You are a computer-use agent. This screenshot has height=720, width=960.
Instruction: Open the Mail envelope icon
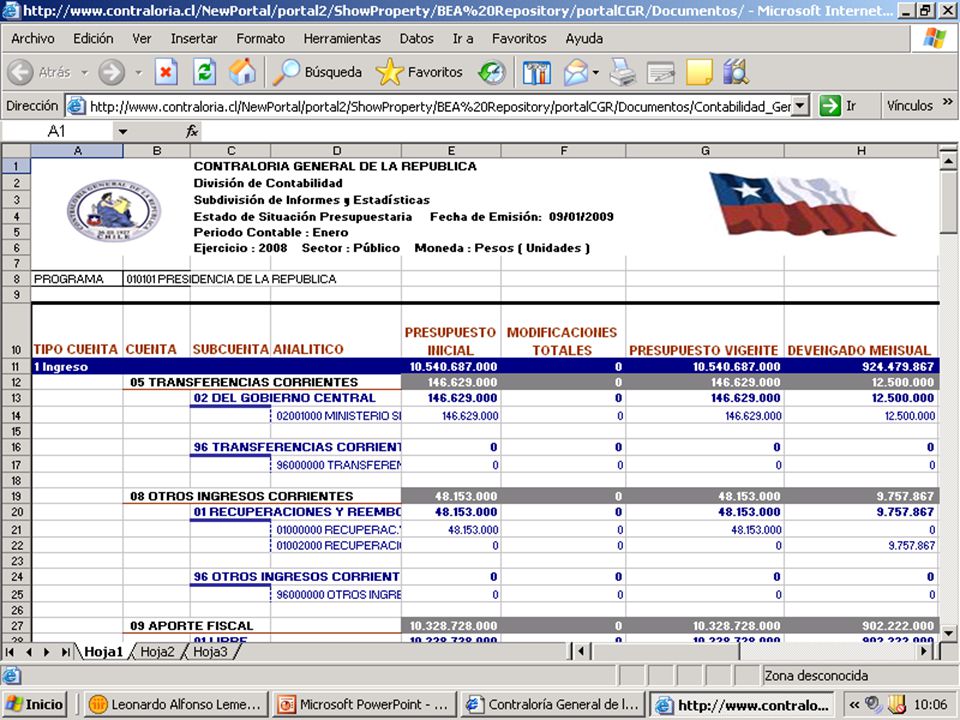[576, 72]
